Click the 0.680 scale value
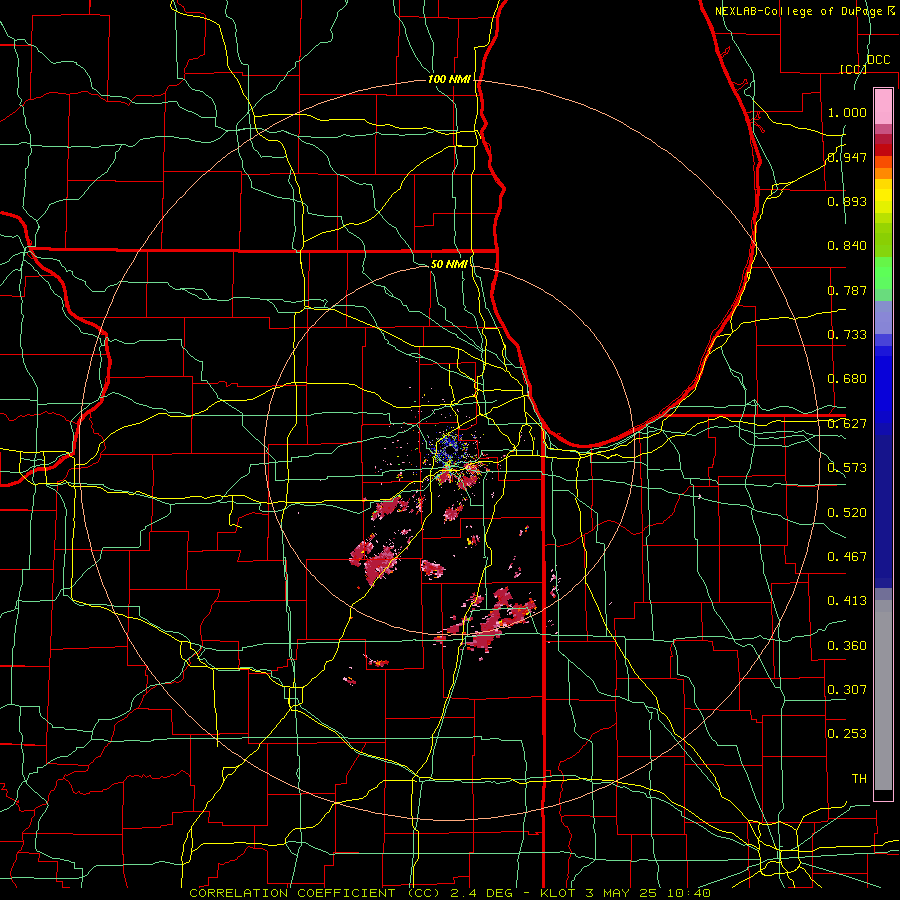Screen dimensions: 900x900 (847, 379)
